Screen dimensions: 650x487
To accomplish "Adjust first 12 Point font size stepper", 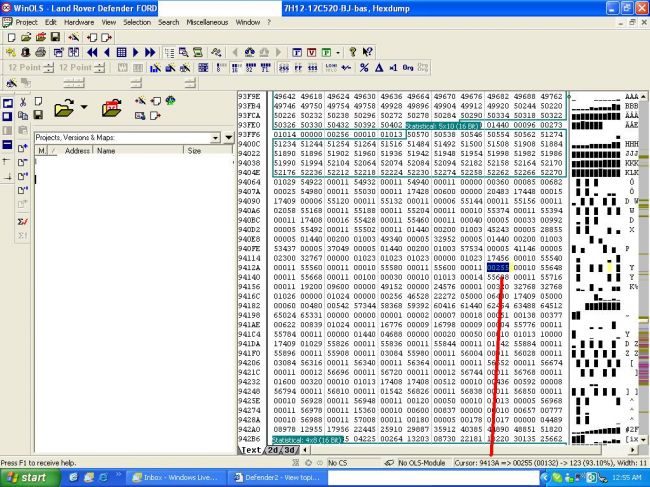I will [49, 68].
